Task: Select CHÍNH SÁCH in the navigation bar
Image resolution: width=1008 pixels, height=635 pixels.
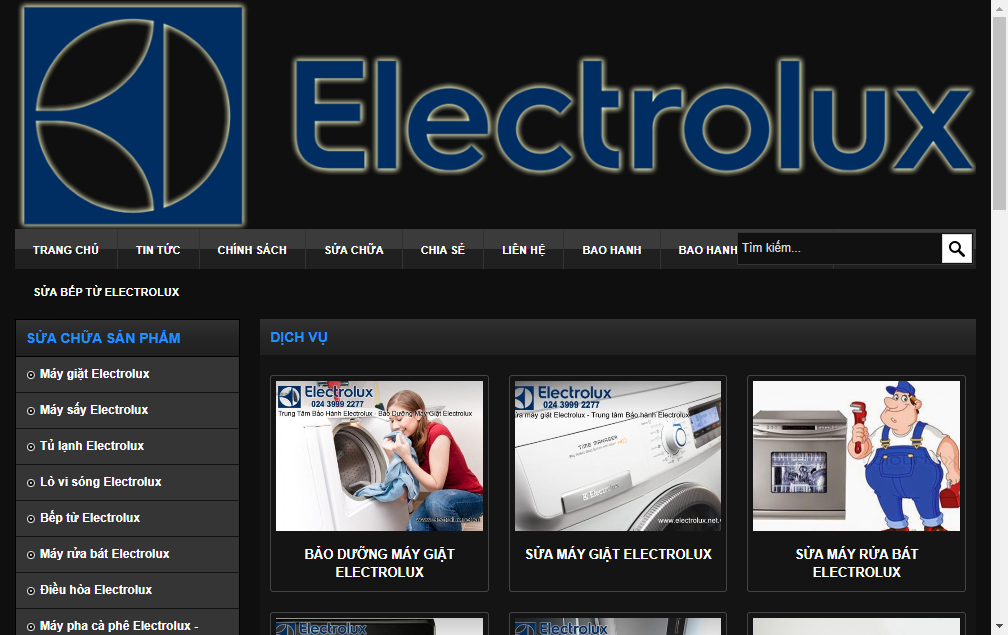Action: coord(252,250)
